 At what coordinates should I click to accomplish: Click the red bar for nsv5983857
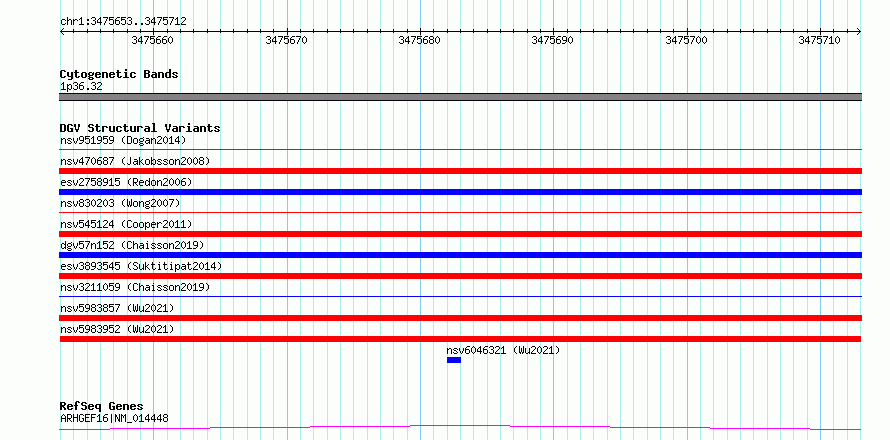click(x=460, y=318)
